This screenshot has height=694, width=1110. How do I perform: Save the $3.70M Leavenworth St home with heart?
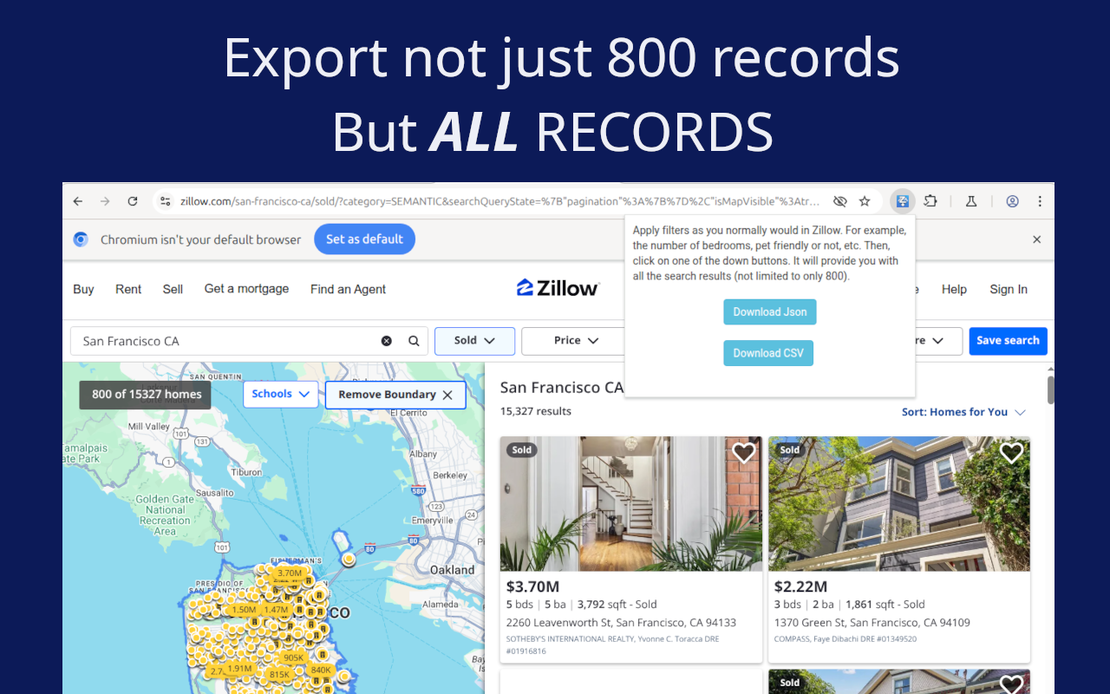[x=743, y=453]
